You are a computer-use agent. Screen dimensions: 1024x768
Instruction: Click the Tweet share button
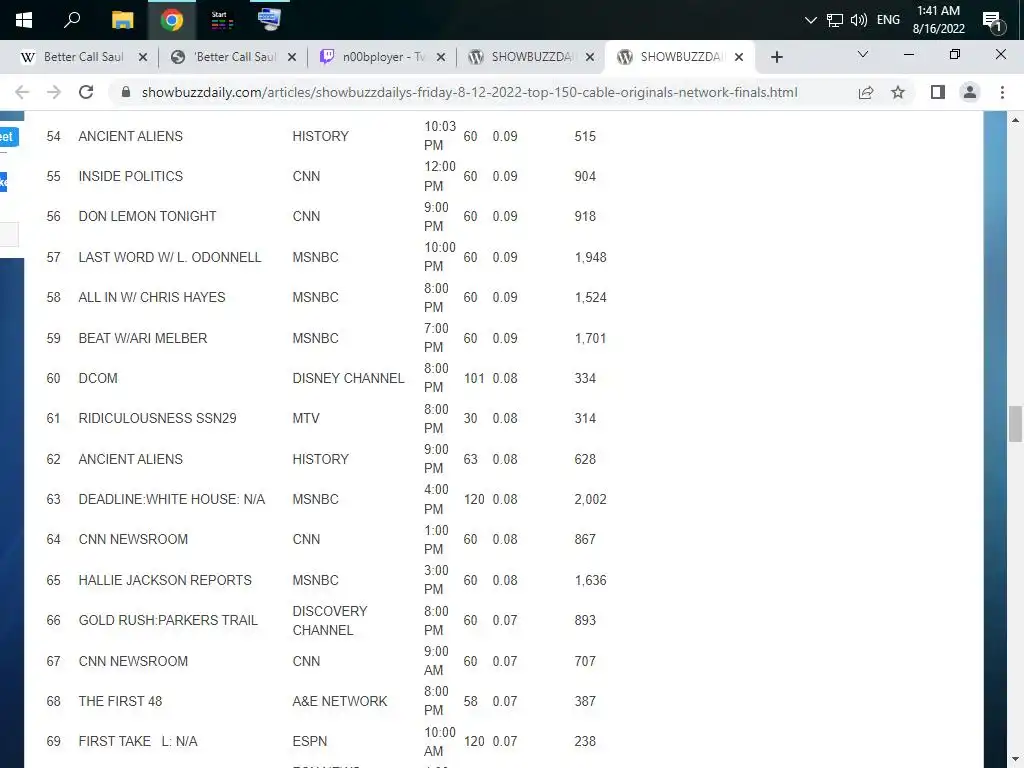pyautogui.click(x=8, y=136)
